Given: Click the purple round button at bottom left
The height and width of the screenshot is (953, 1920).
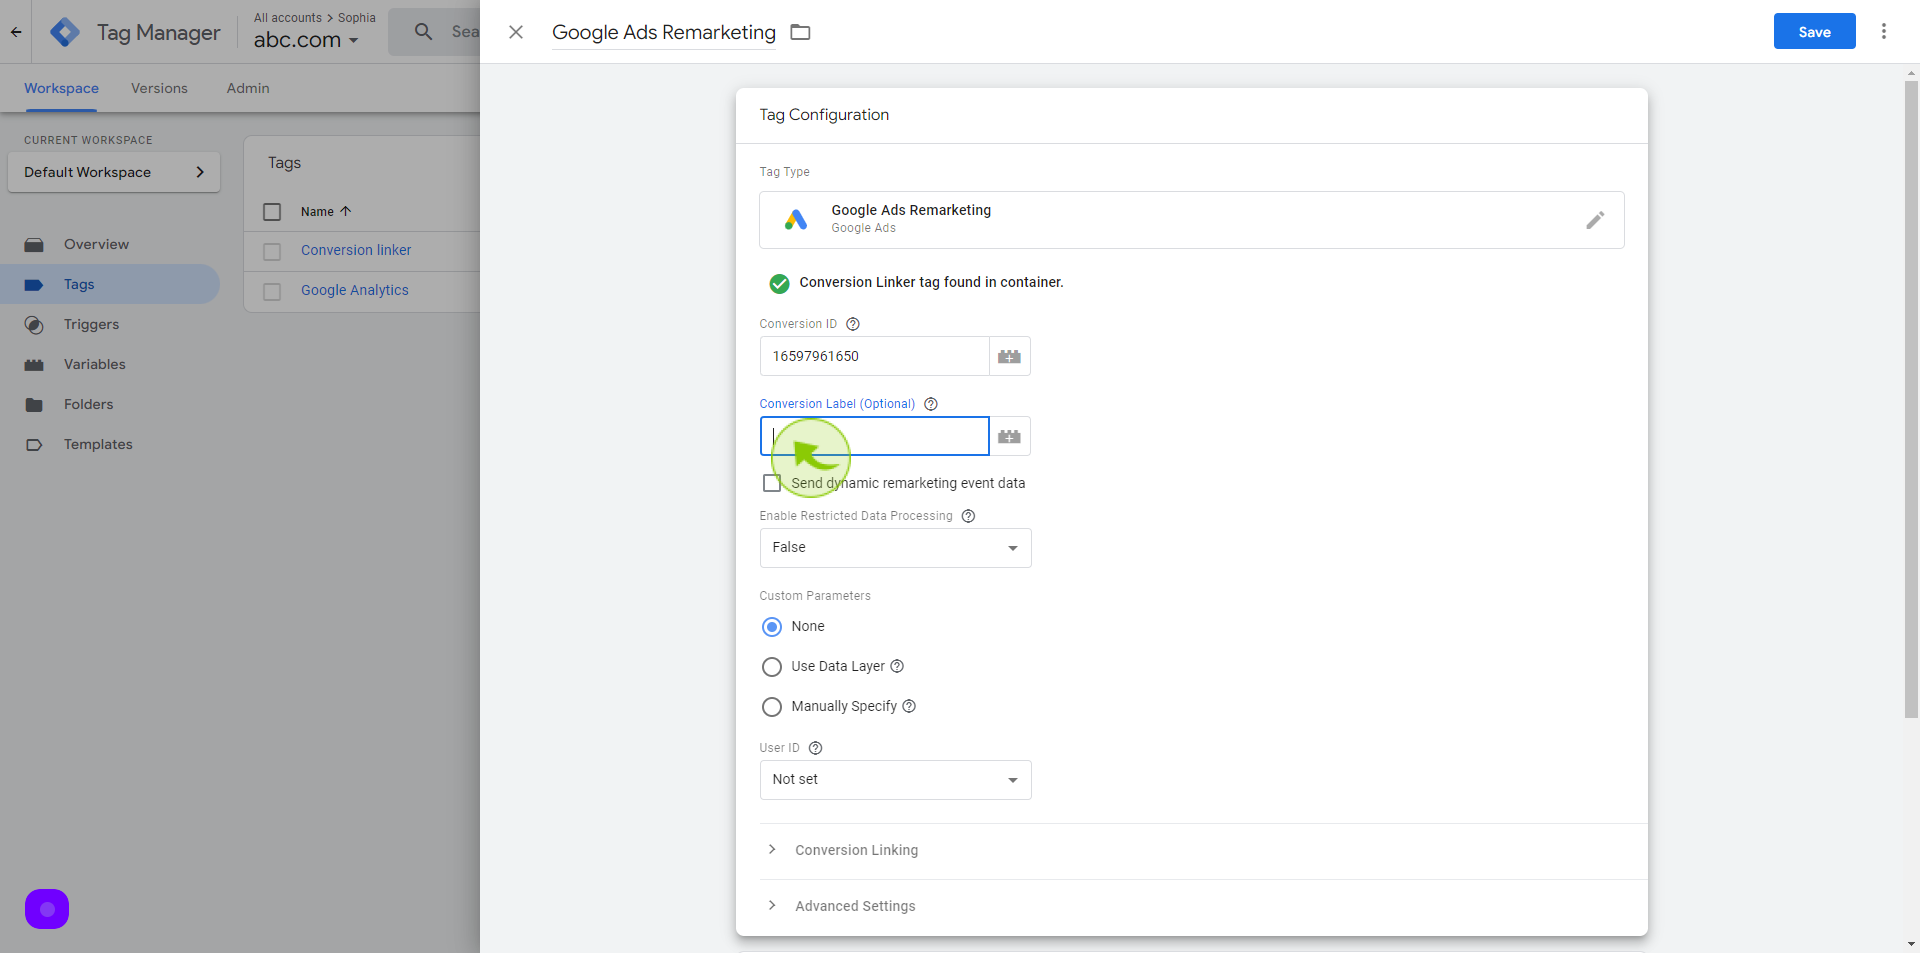Looking at the screenshot, I should (47, 909).
